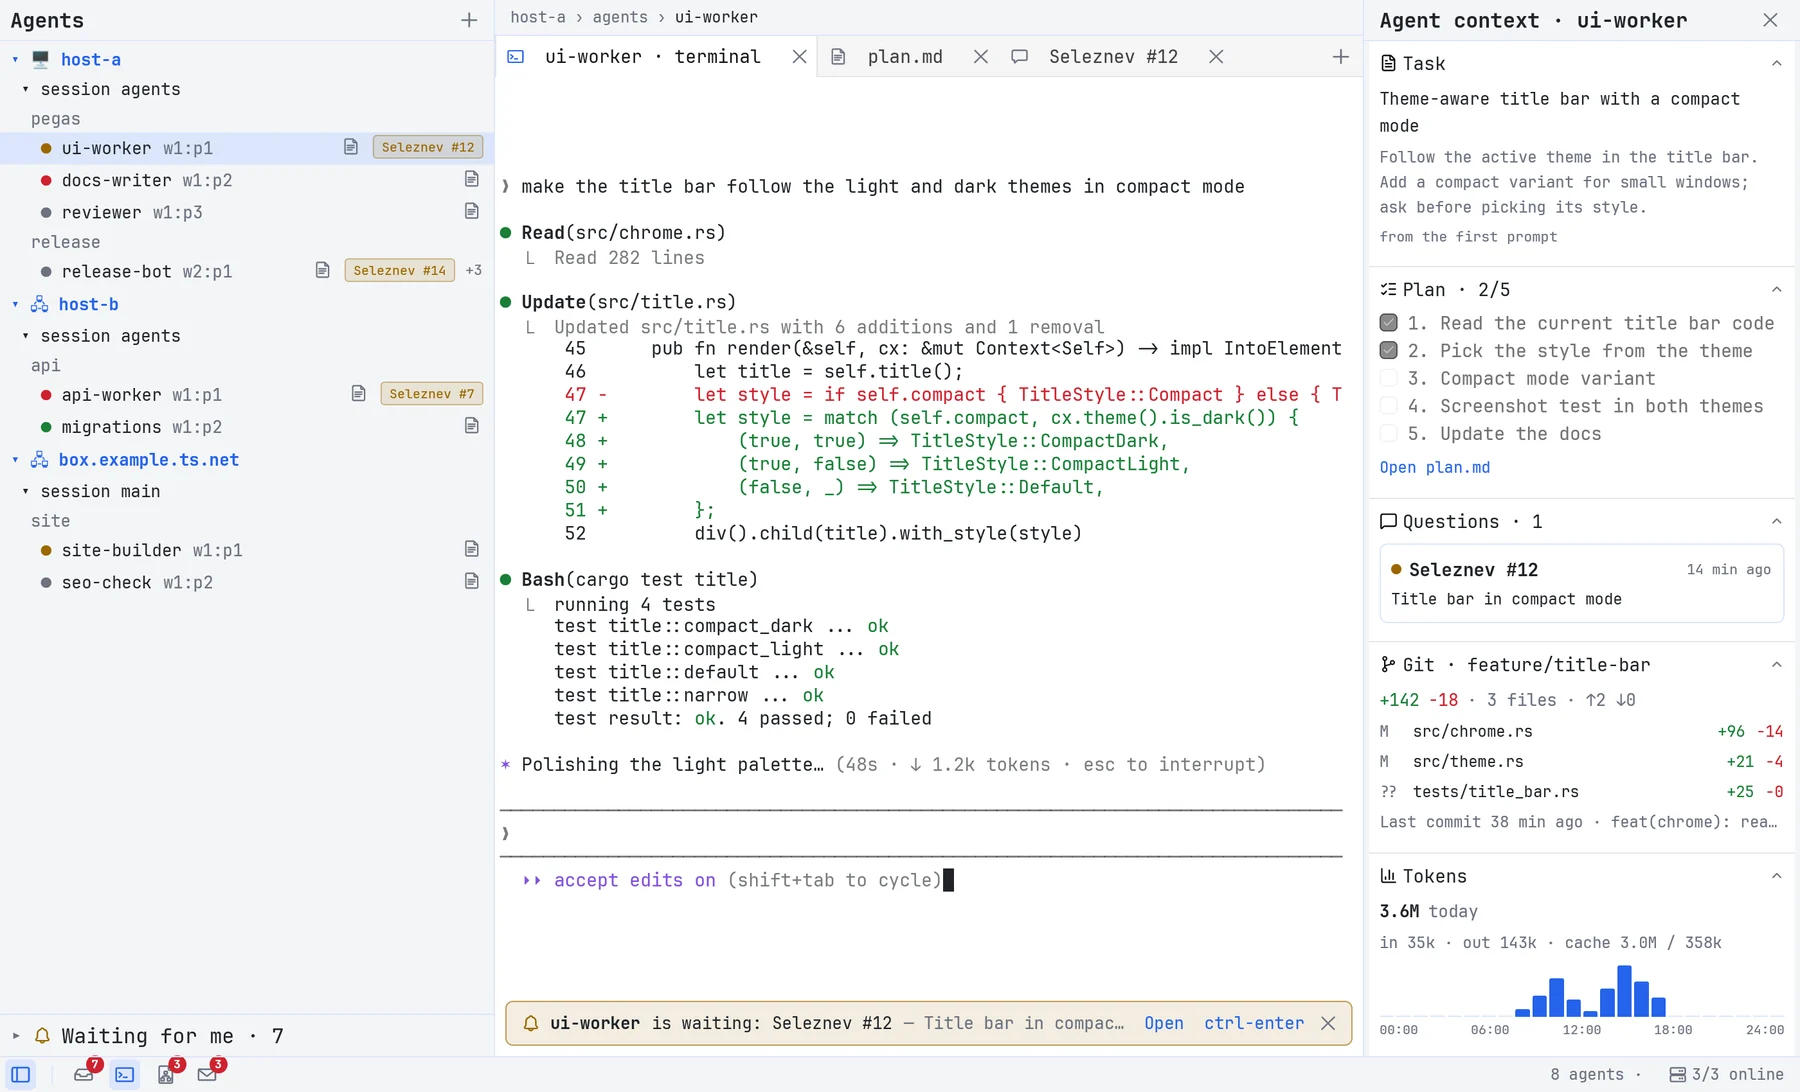
Task: Open the plan document icon for migrations
Action: (x=472, y=426)
